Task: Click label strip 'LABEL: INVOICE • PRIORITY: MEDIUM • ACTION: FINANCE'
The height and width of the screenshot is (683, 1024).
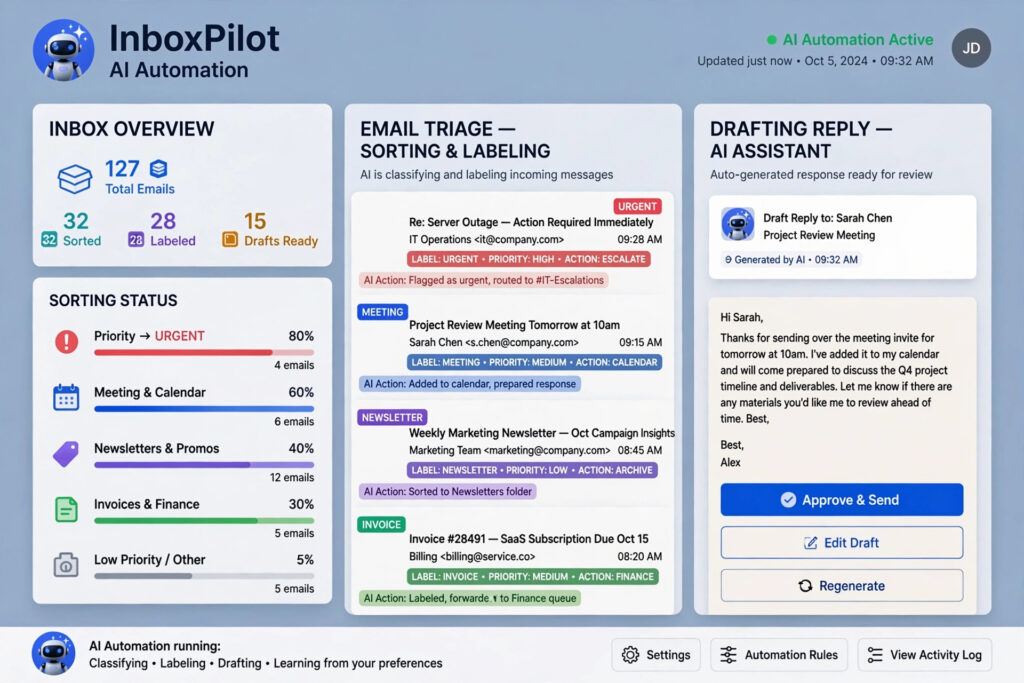Action: point(532,577)
